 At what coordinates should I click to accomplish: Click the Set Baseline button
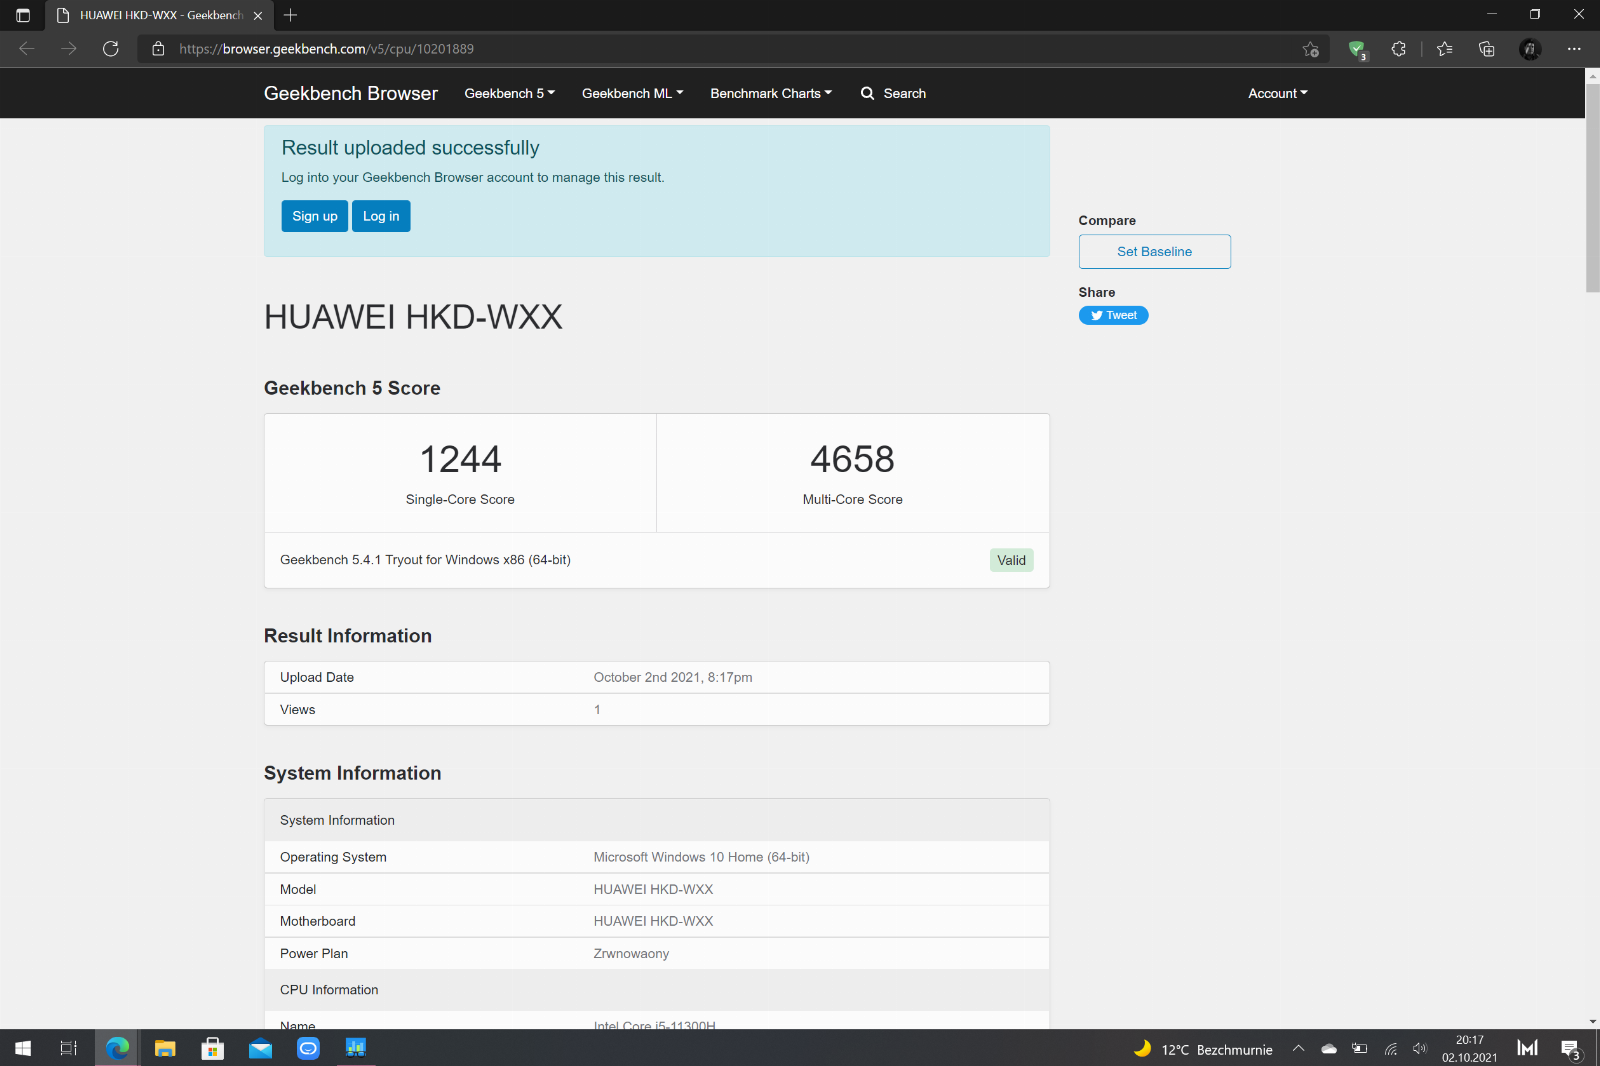[x=1154, y=251]
